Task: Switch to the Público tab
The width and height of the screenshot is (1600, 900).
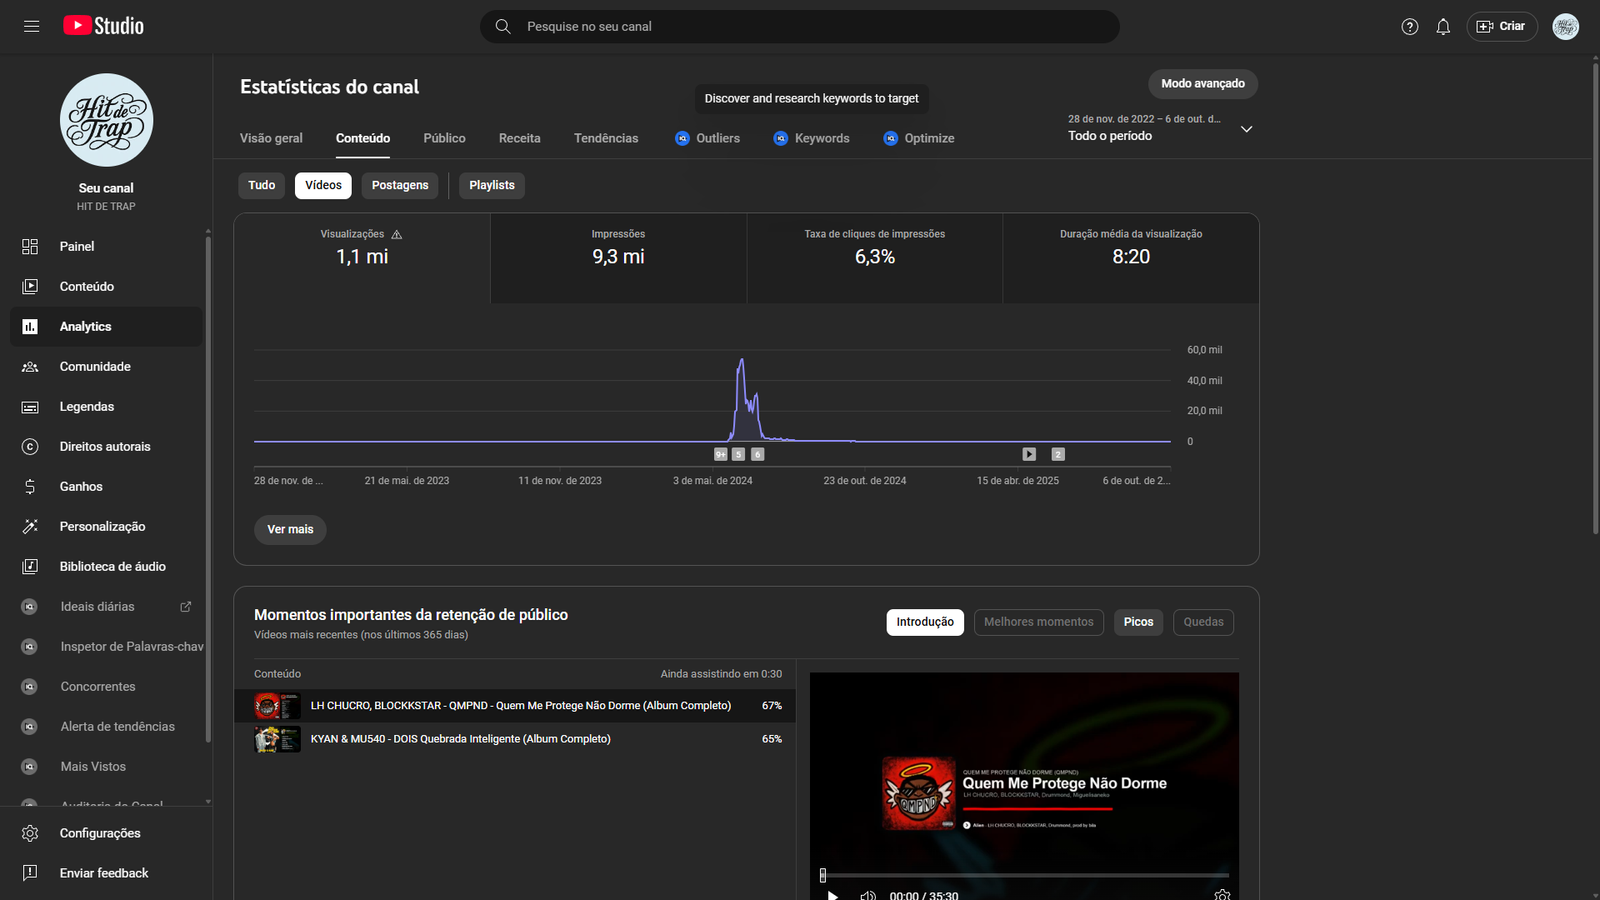Action: tap(444, 139)
